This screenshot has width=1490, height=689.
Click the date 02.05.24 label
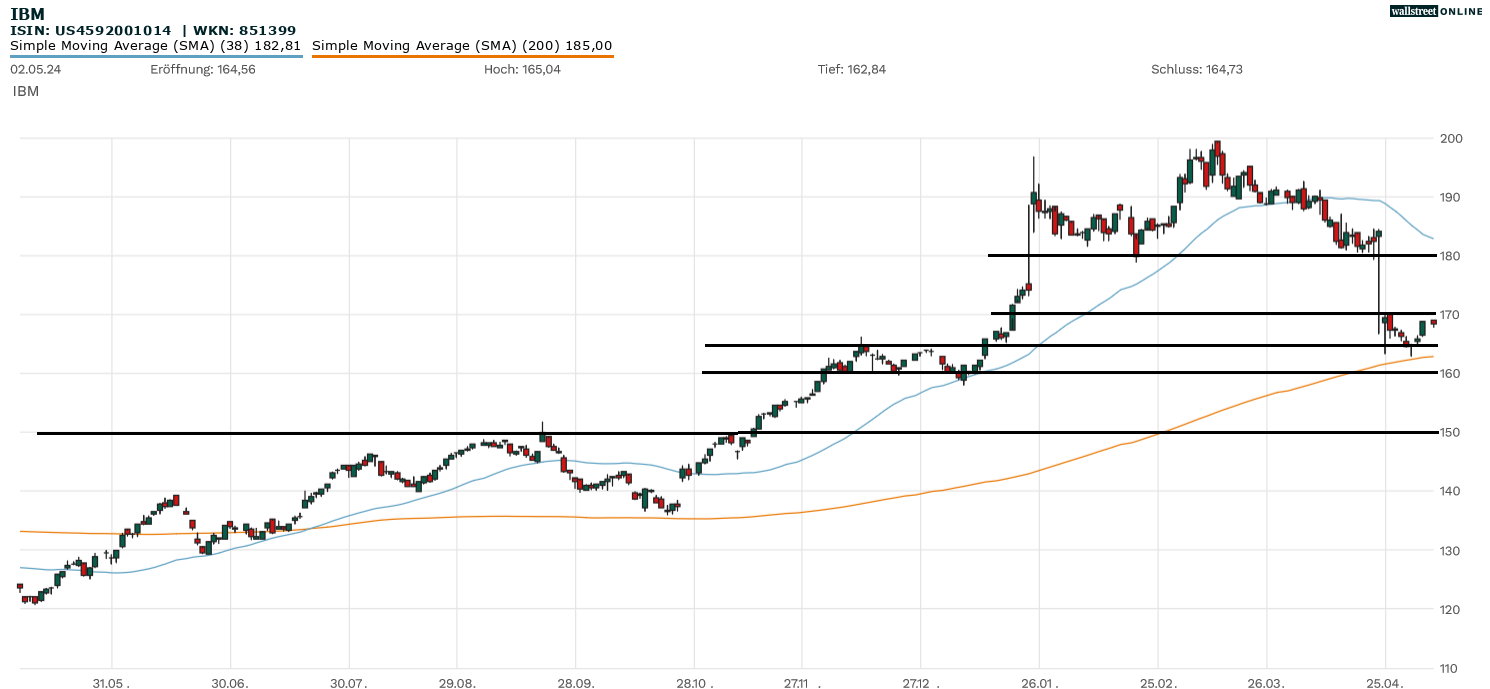click(x=36, y=70)
